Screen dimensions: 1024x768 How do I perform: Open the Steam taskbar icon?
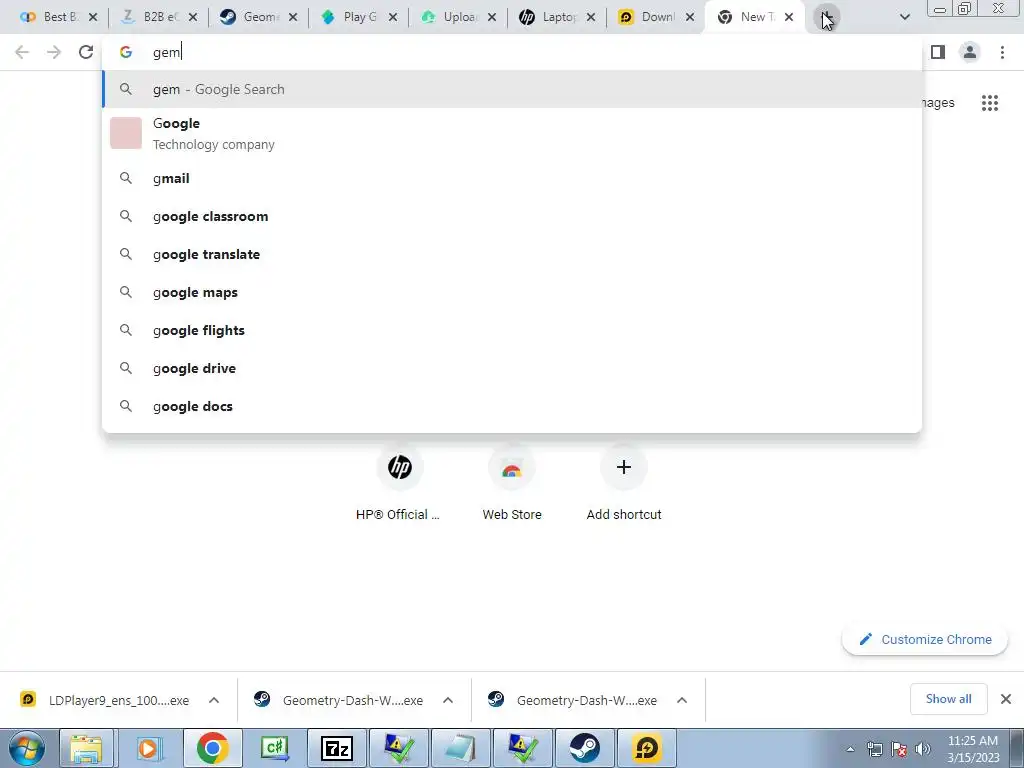[584, 748]
